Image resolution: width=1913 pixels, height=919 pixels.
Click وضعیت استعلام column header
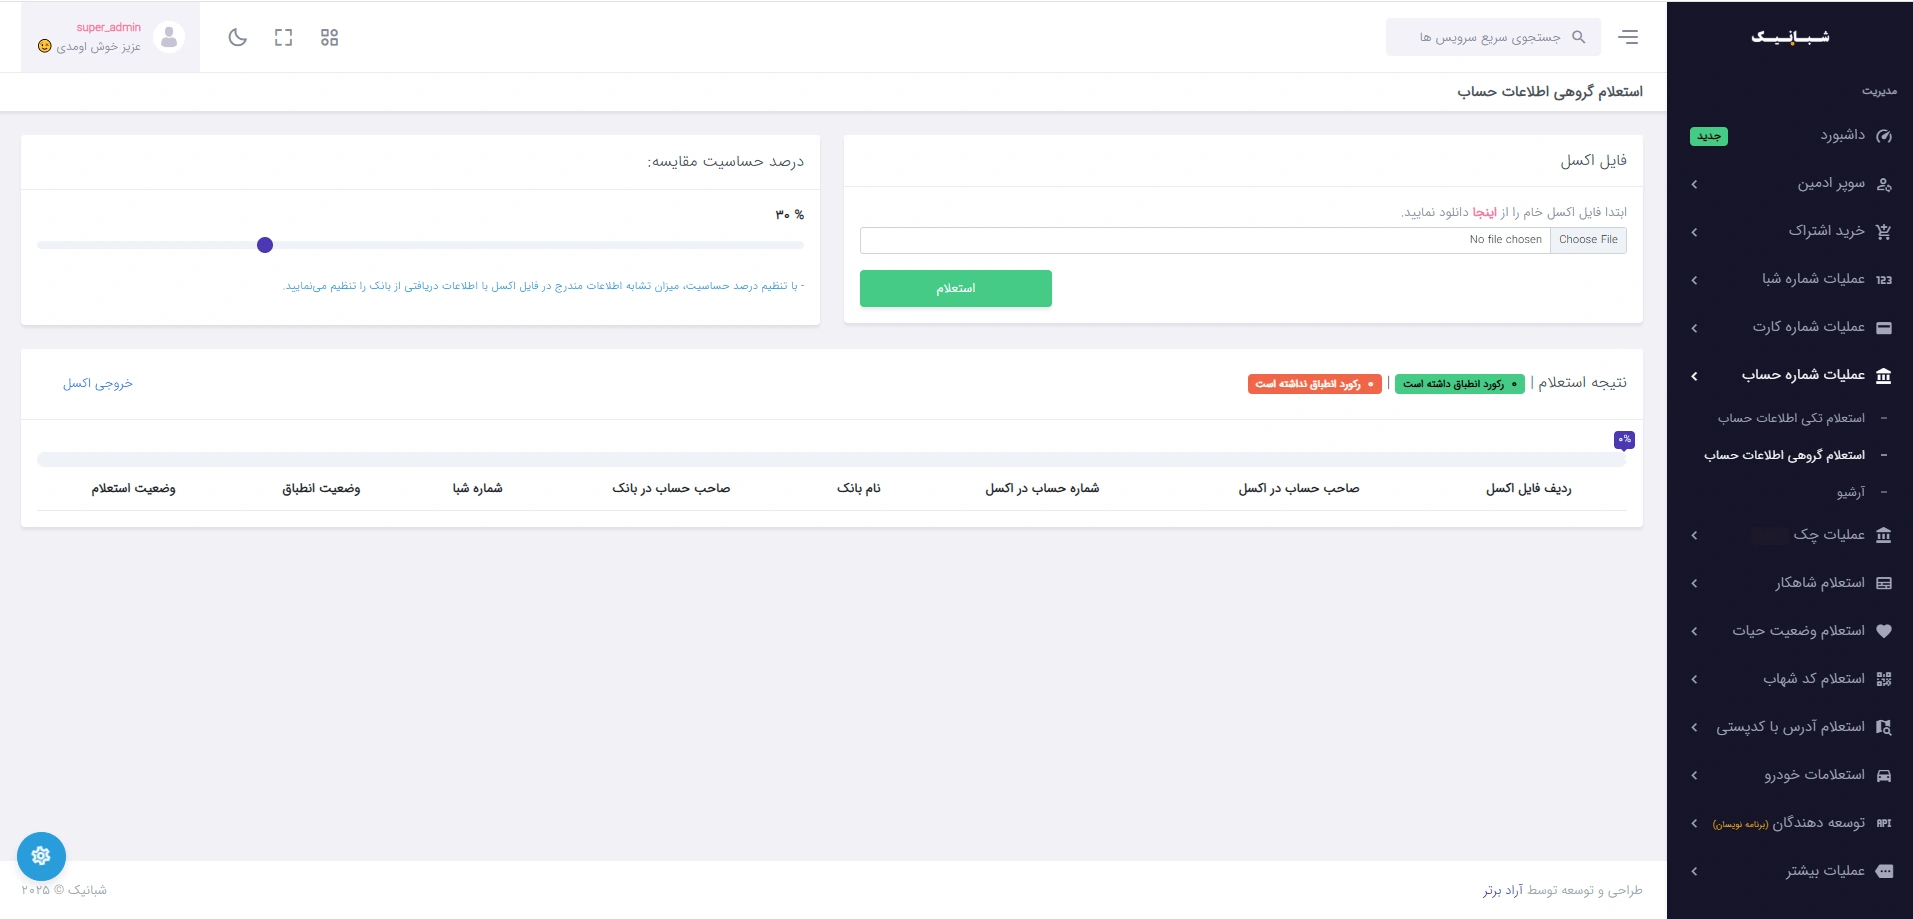(x=134, y=488)
